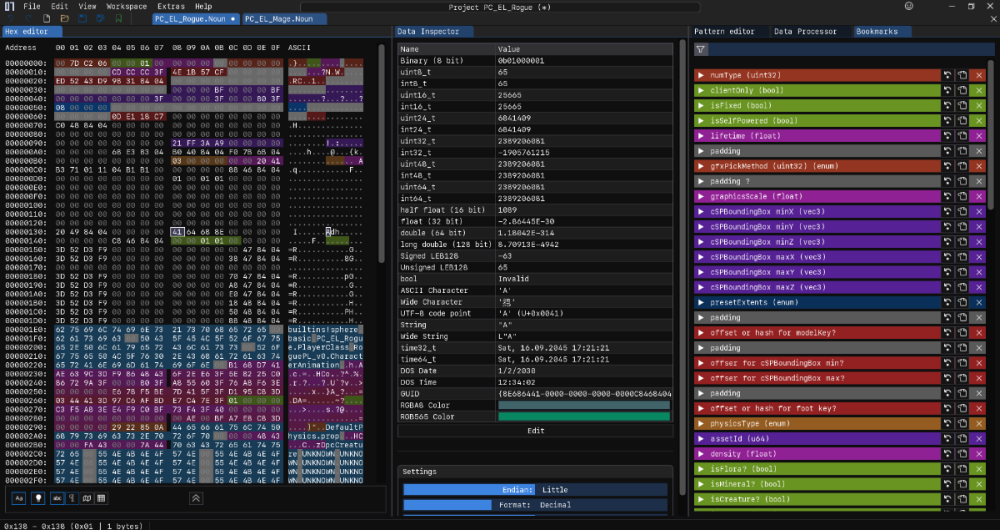Click the bookmarks filter text field
Viewport: 1000px width, 530px height.
point(850,49)
